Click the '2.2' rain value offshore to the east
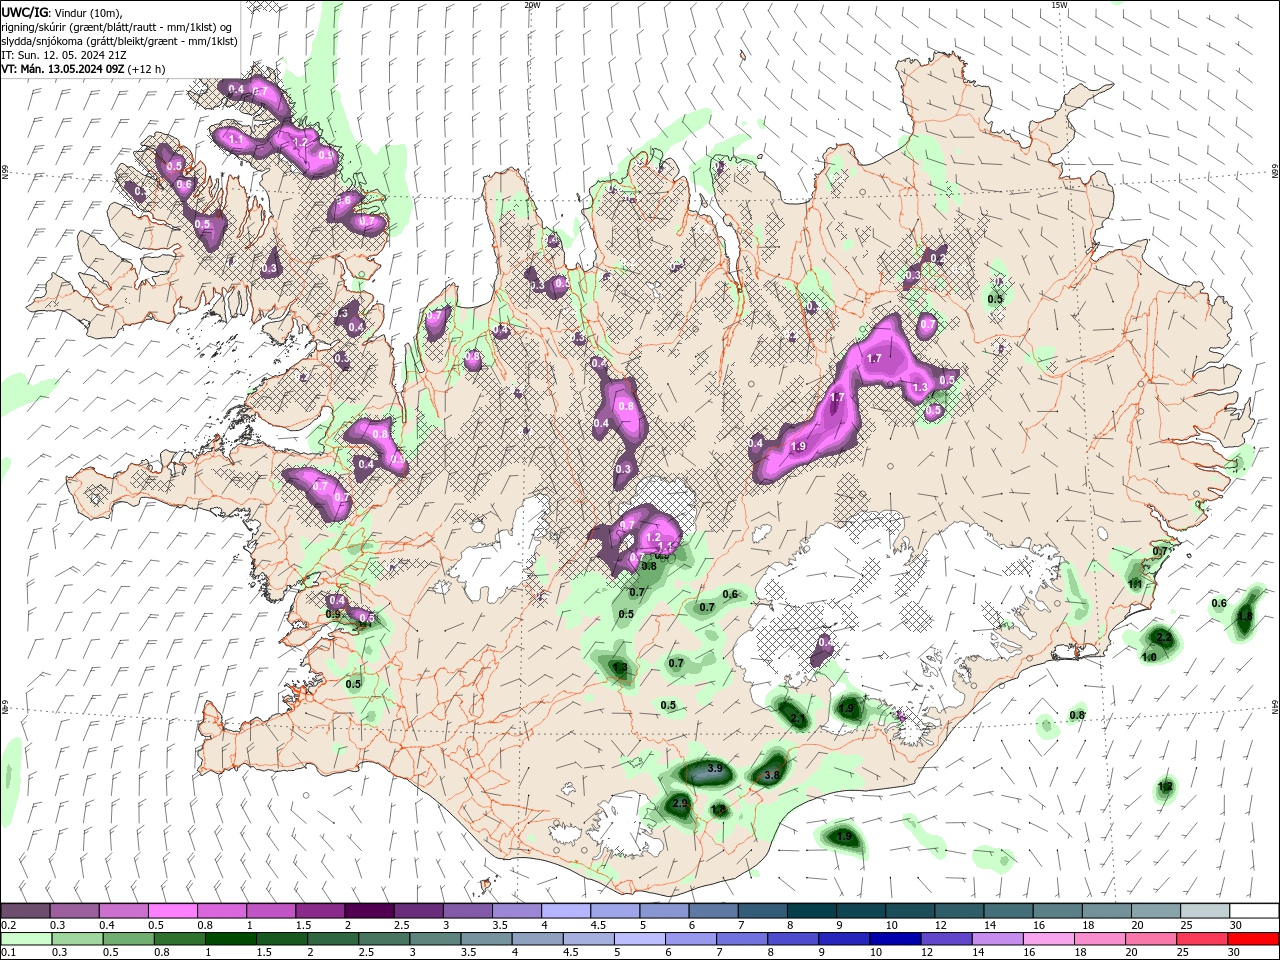1280x960 pixels. pyautogui.click(x=1164, y=637)
